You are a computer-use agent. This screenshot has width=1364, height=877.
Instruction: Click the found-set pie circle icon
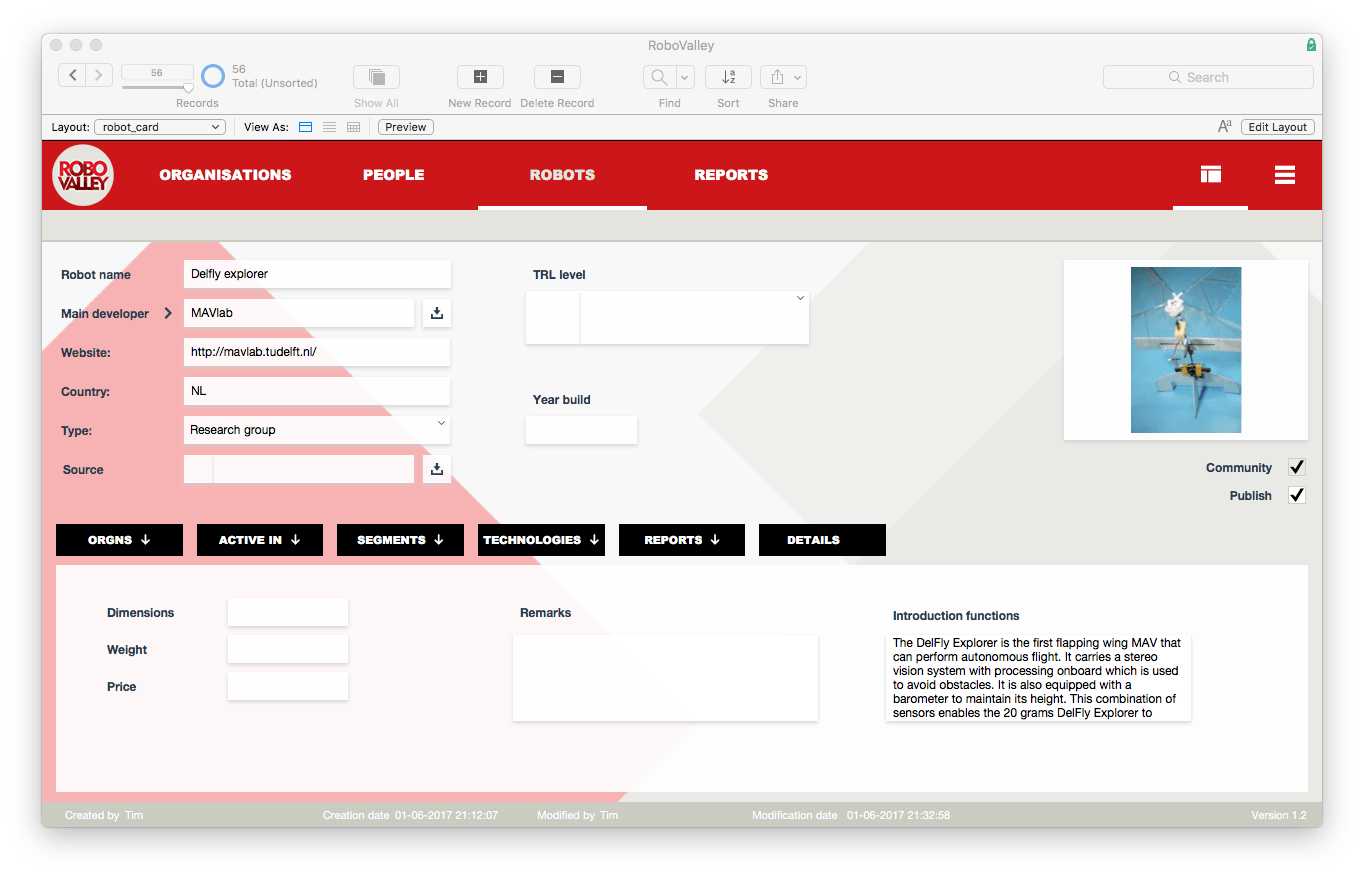213,76
